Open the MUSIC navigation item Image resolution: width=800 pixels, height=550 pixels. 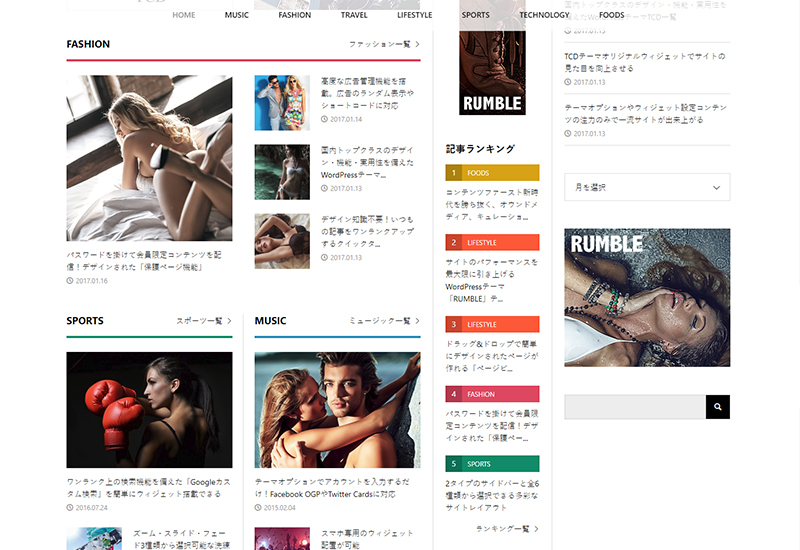(x=237, y=15)
